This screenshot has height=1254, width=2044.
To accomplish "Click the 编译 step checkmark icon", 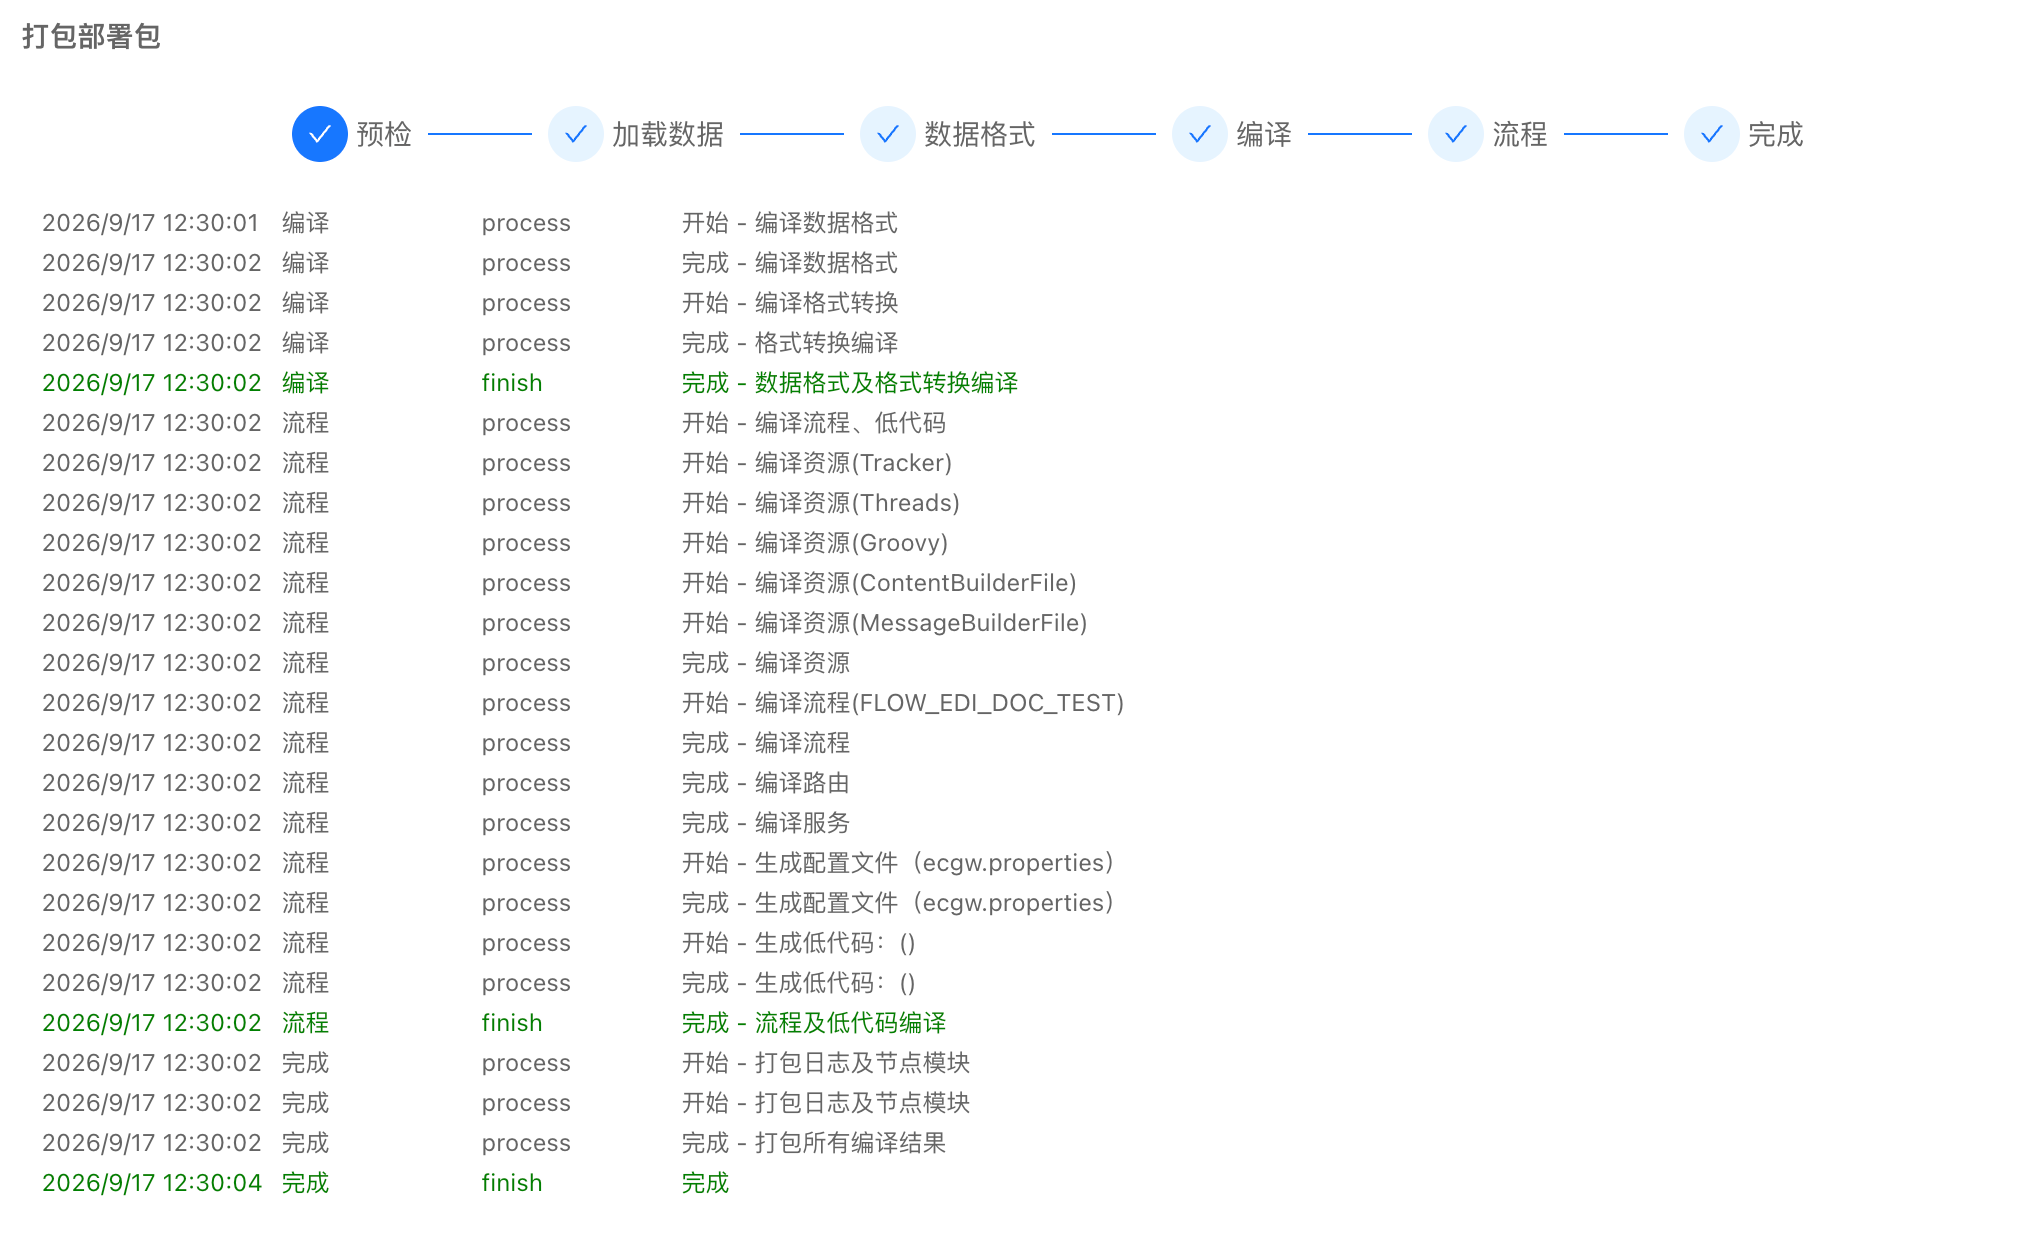I will tap(1200, 134).
